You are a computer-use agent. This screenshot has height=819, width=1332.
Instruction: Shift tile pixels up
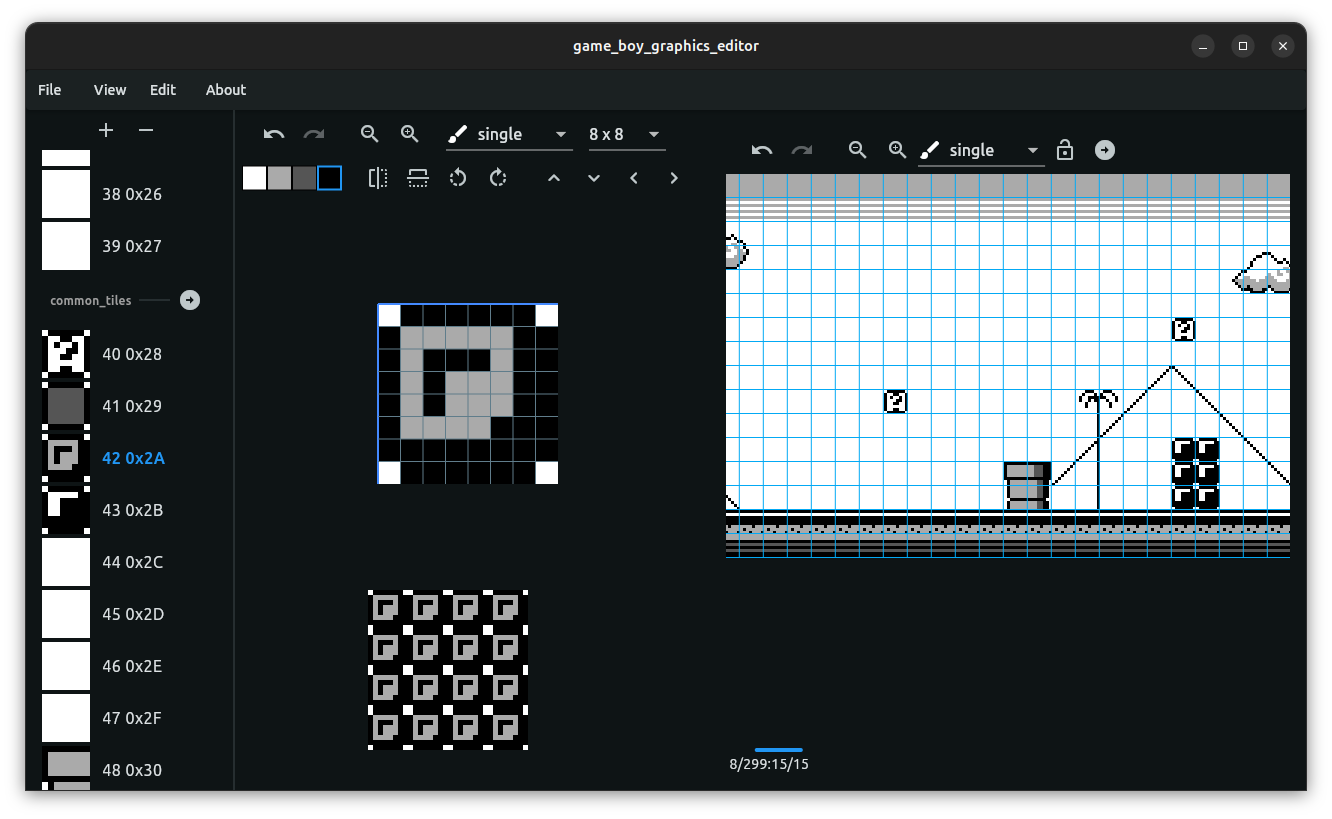[554, 178]
